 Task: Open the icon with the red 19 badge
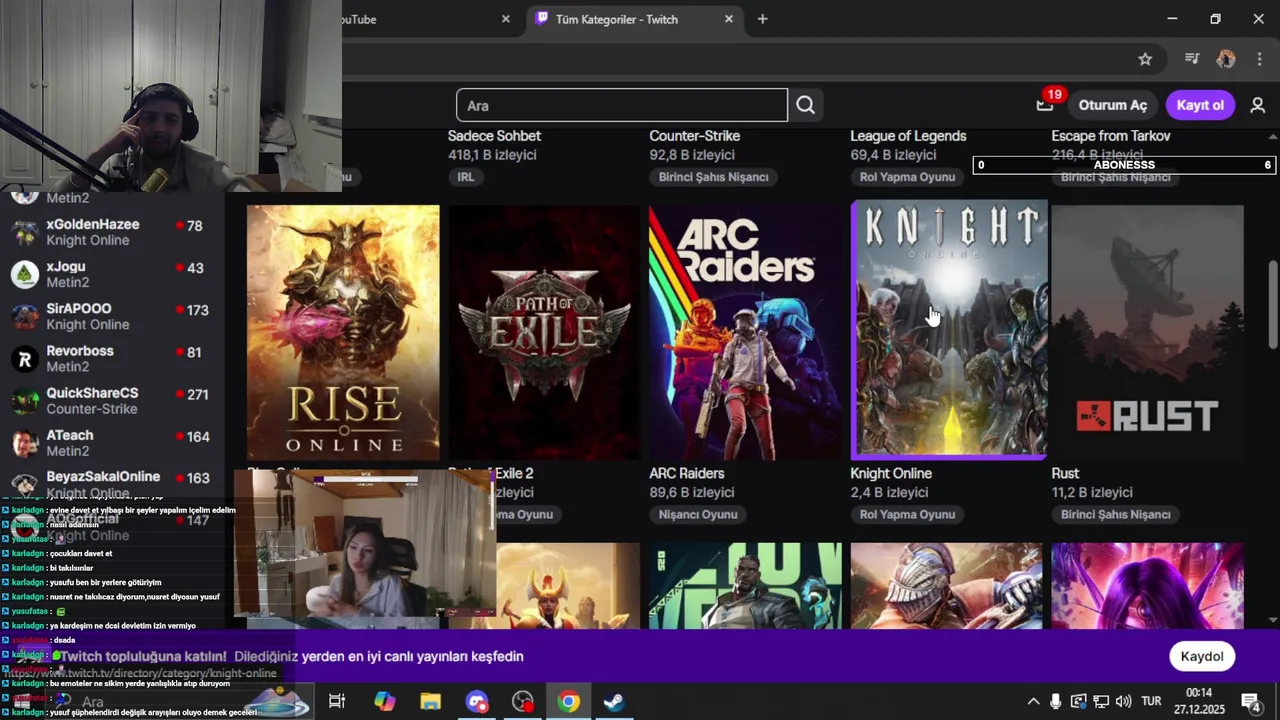1046,104
